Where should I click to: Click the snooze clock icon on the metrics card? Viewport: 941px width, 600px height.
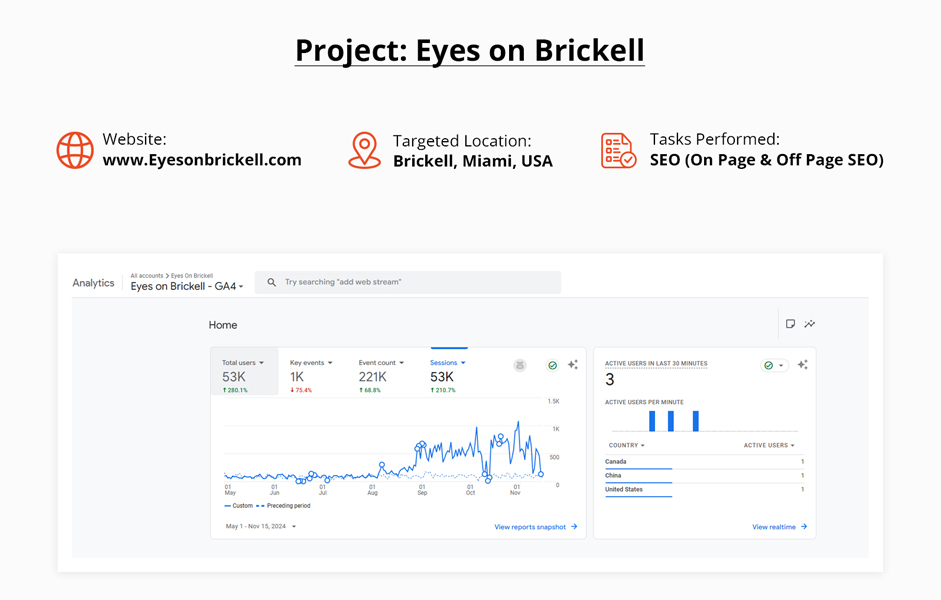pos(519,365)
